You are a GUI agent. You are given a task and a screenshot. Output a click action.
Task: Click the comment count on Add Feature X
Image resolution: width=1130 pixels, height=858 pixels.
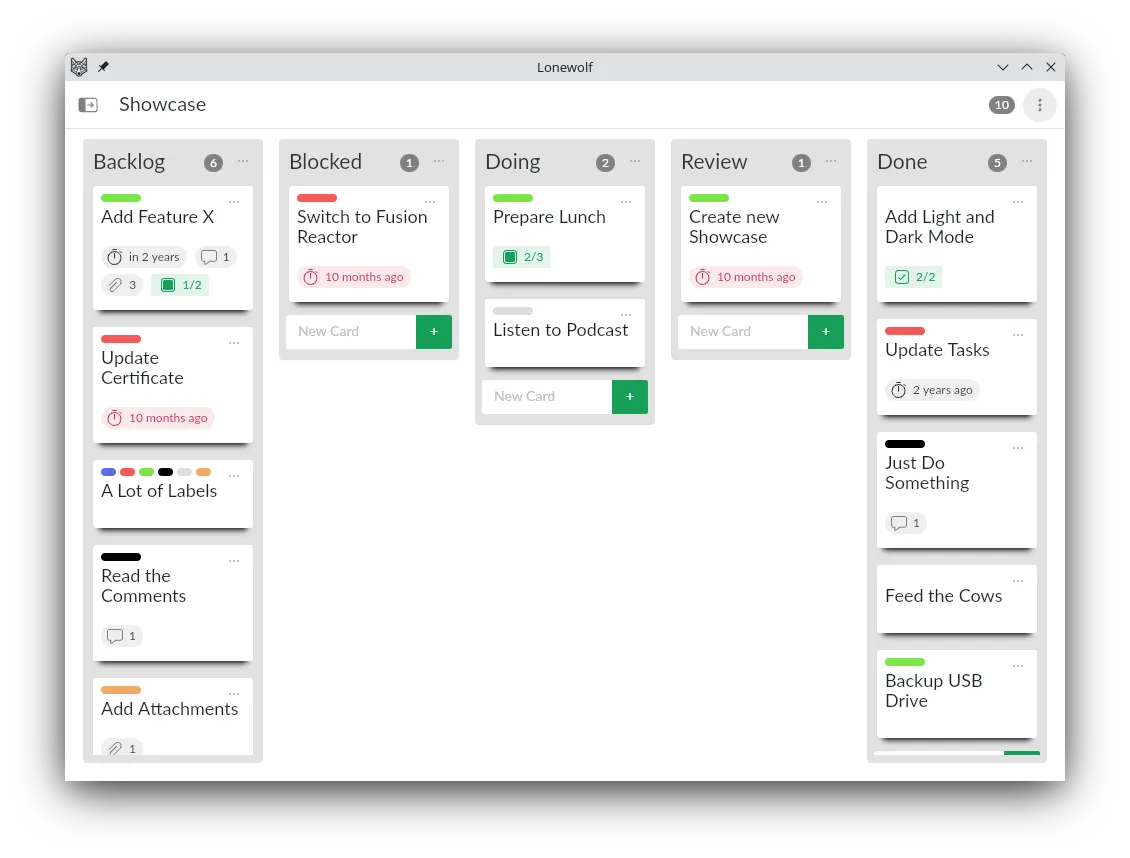pos(215,257)
